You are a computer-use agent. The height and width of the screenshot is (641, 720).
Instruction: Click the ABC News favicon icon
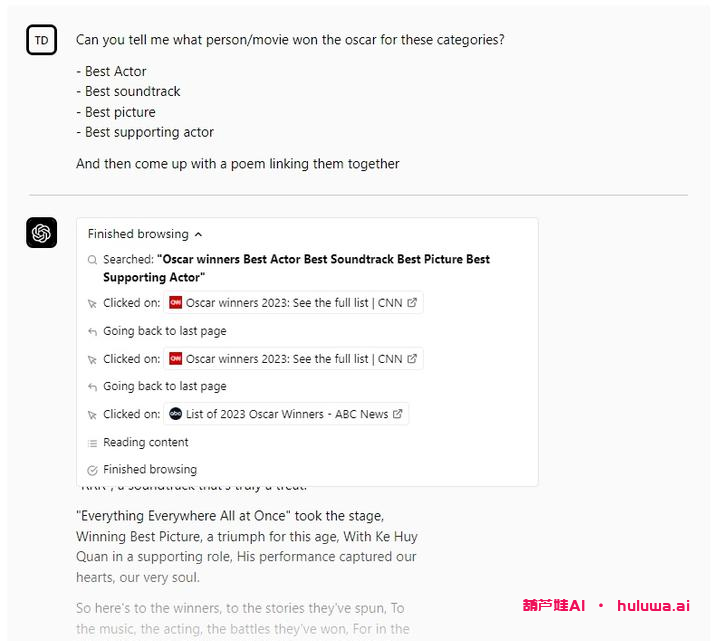tap(176, 414)
